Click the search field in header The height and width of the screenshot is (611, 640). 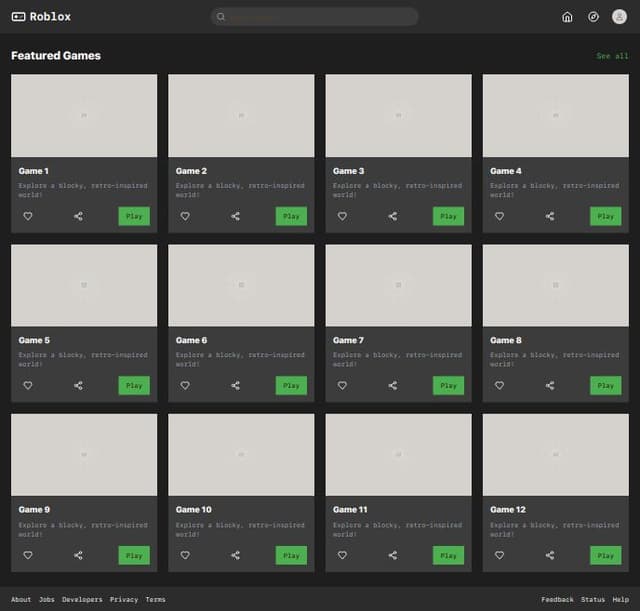[314, 17]
